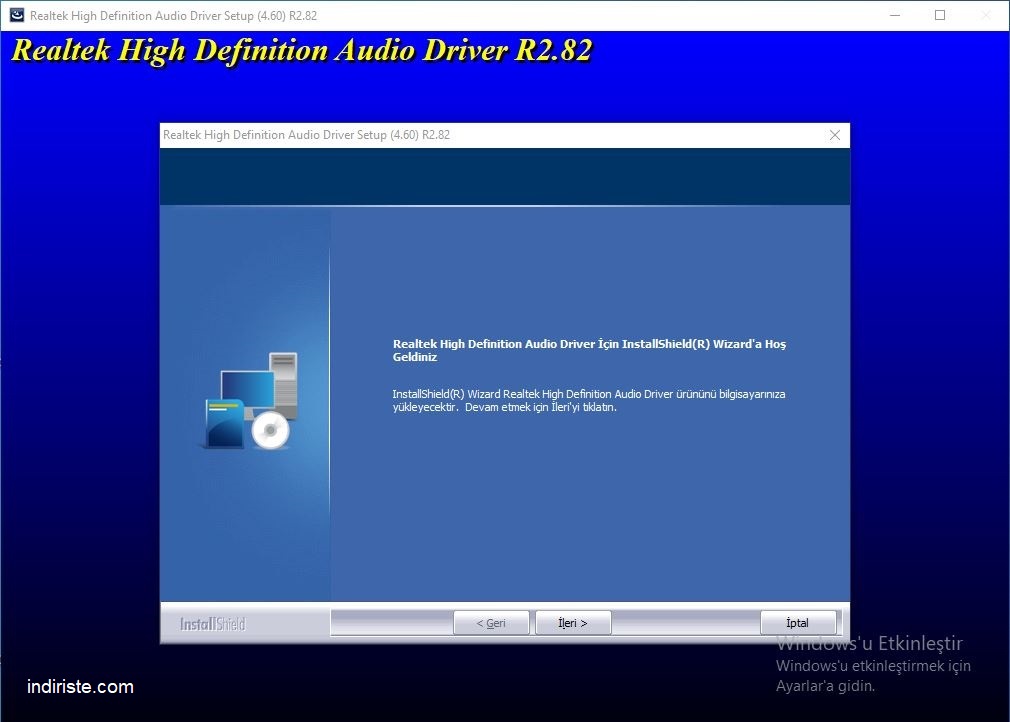Minimize the outer Realtek setup window
This screenshot has height=722, width=1010.
(x=895, y=15)
